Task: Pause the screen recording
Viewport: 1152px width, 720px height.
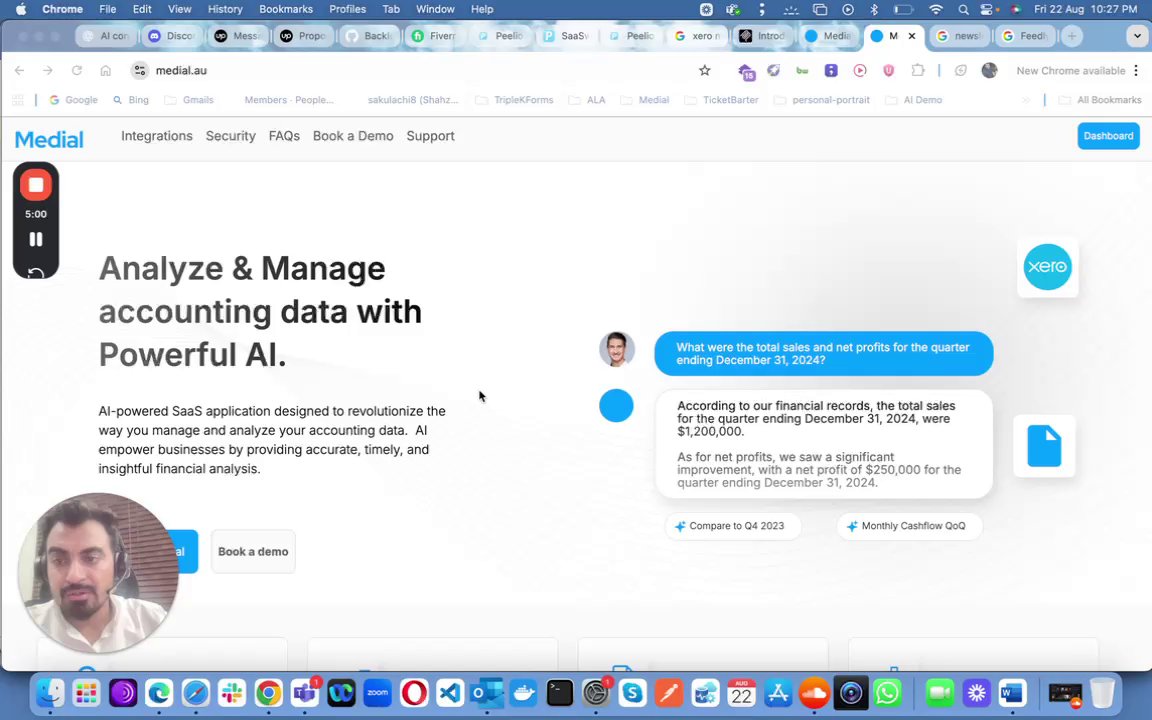Action: click(35, 239)
